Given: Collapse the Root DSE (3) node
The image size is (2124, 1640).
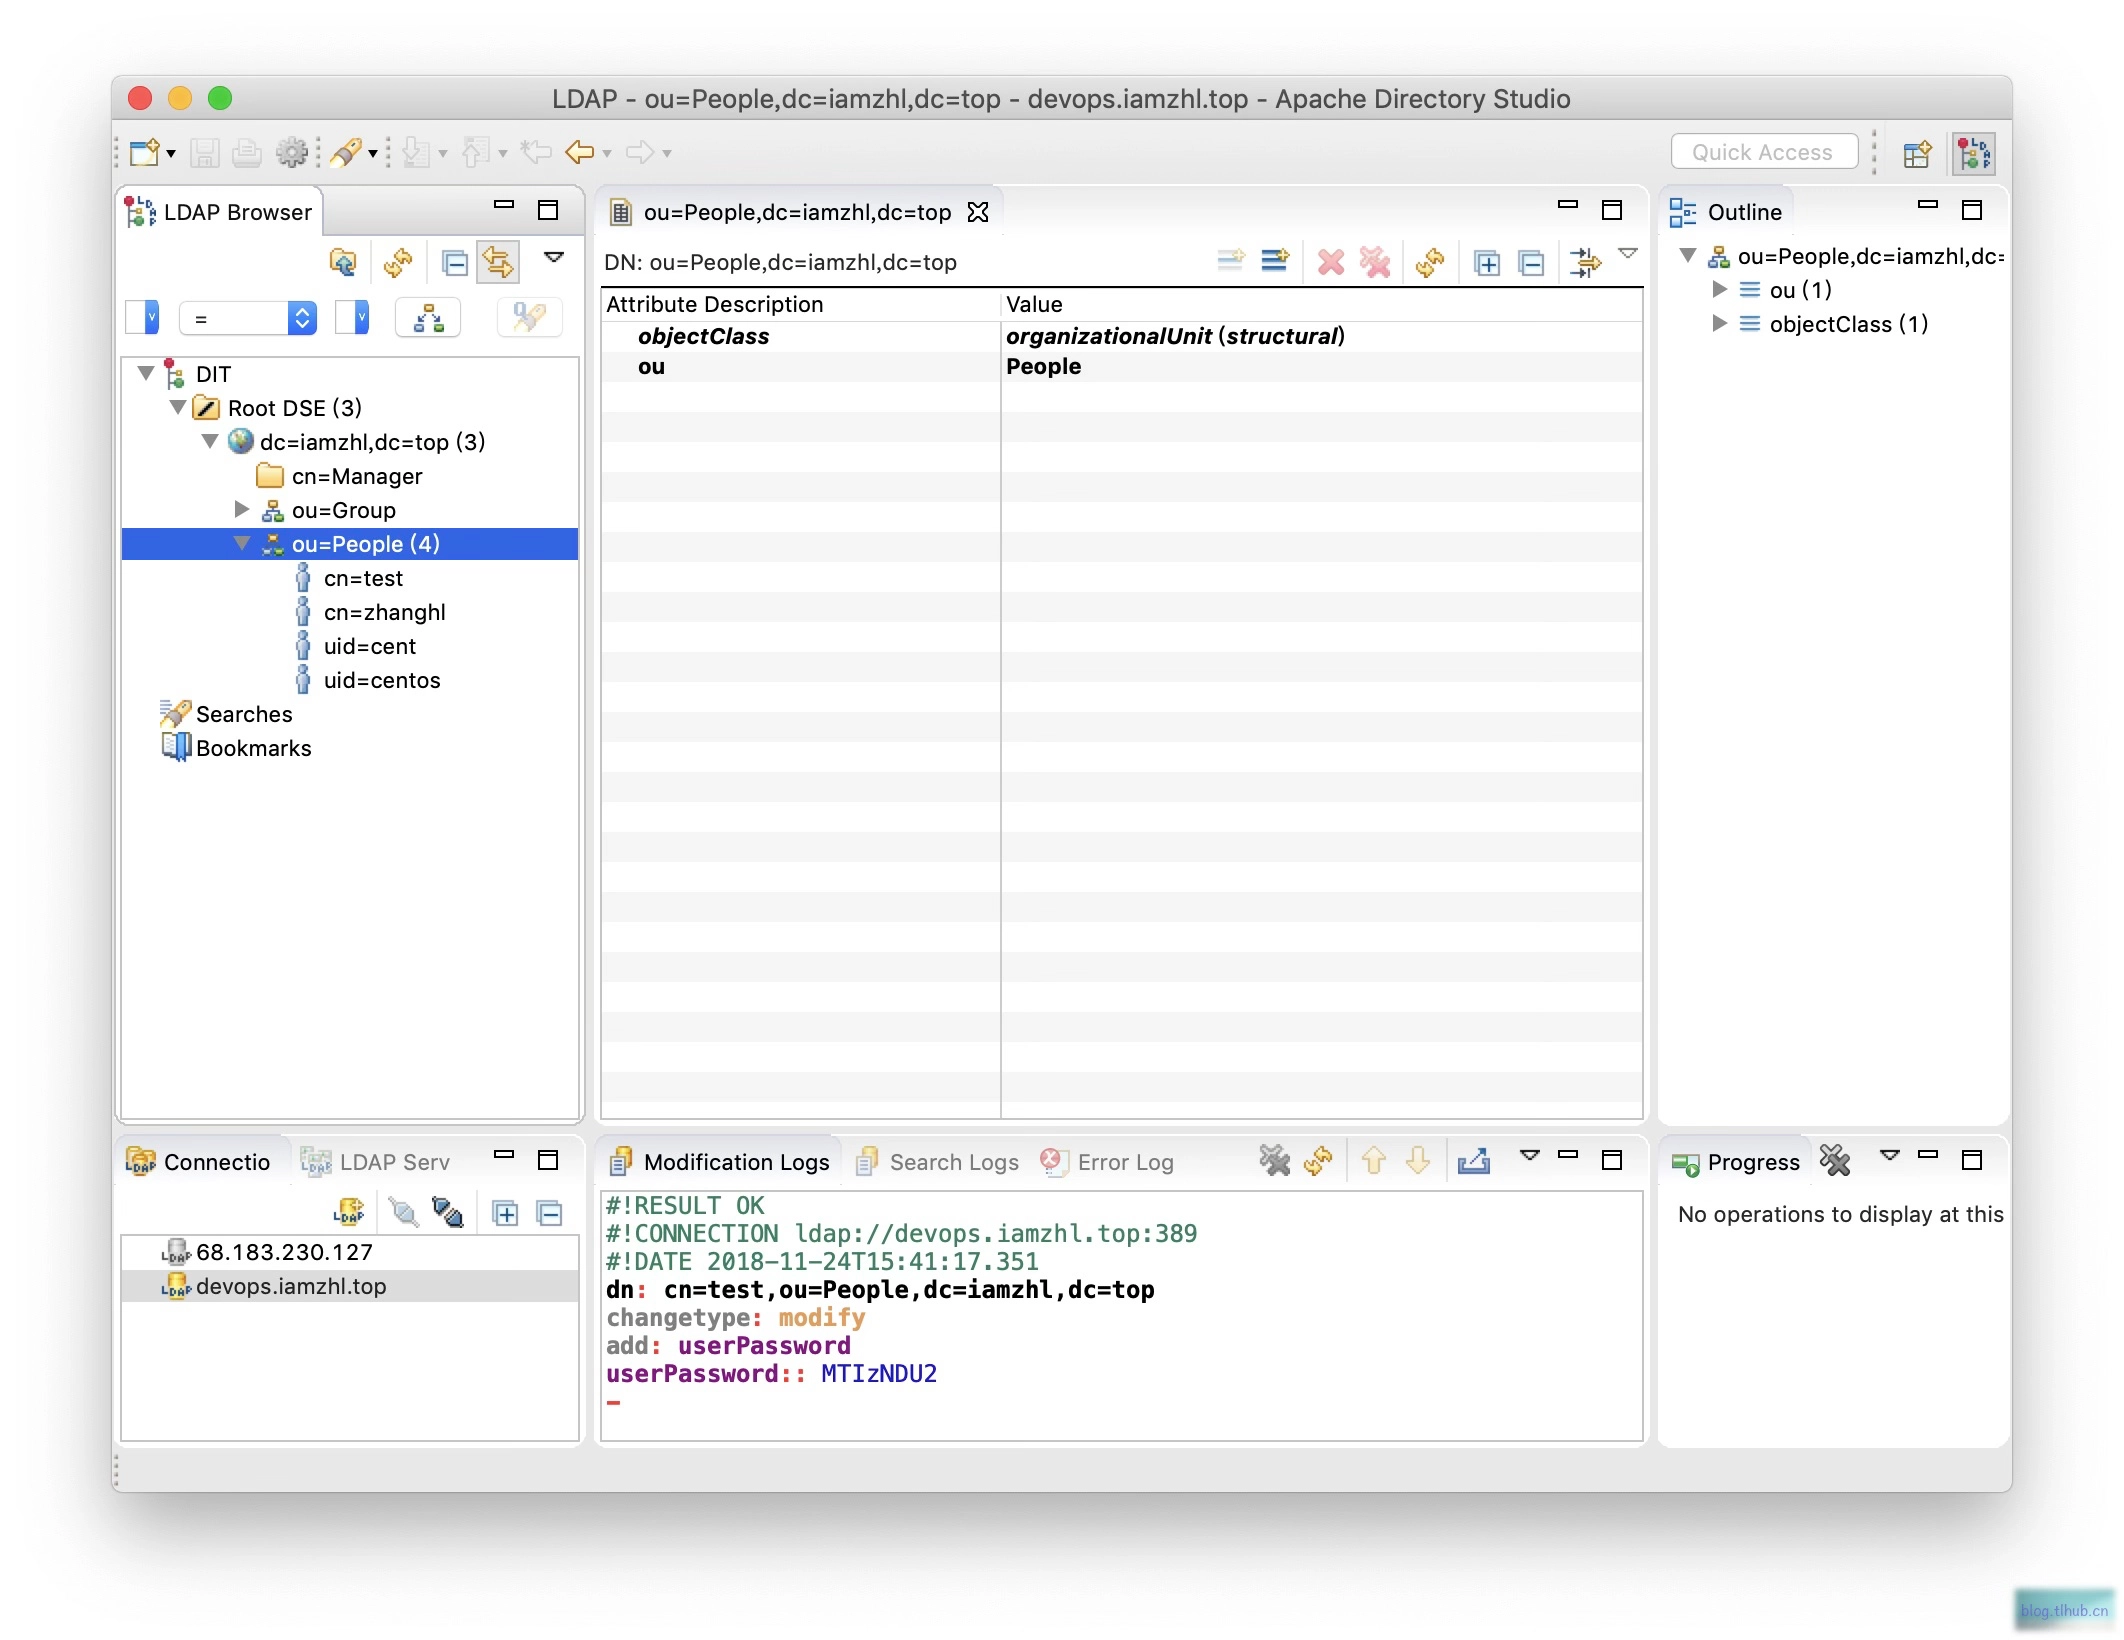Looking at the screenshot, I should (x=178, y=408).
